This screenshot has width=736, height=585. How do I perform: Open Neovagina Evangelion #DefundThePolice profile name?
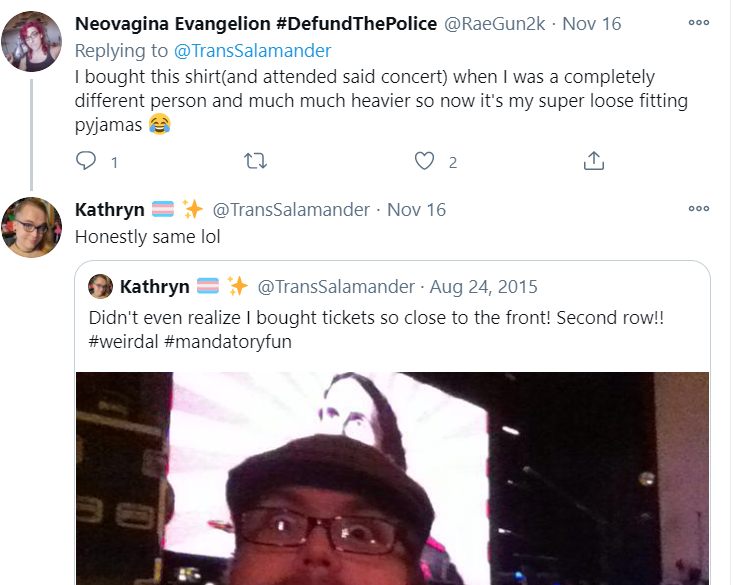[x=256, y=23]
